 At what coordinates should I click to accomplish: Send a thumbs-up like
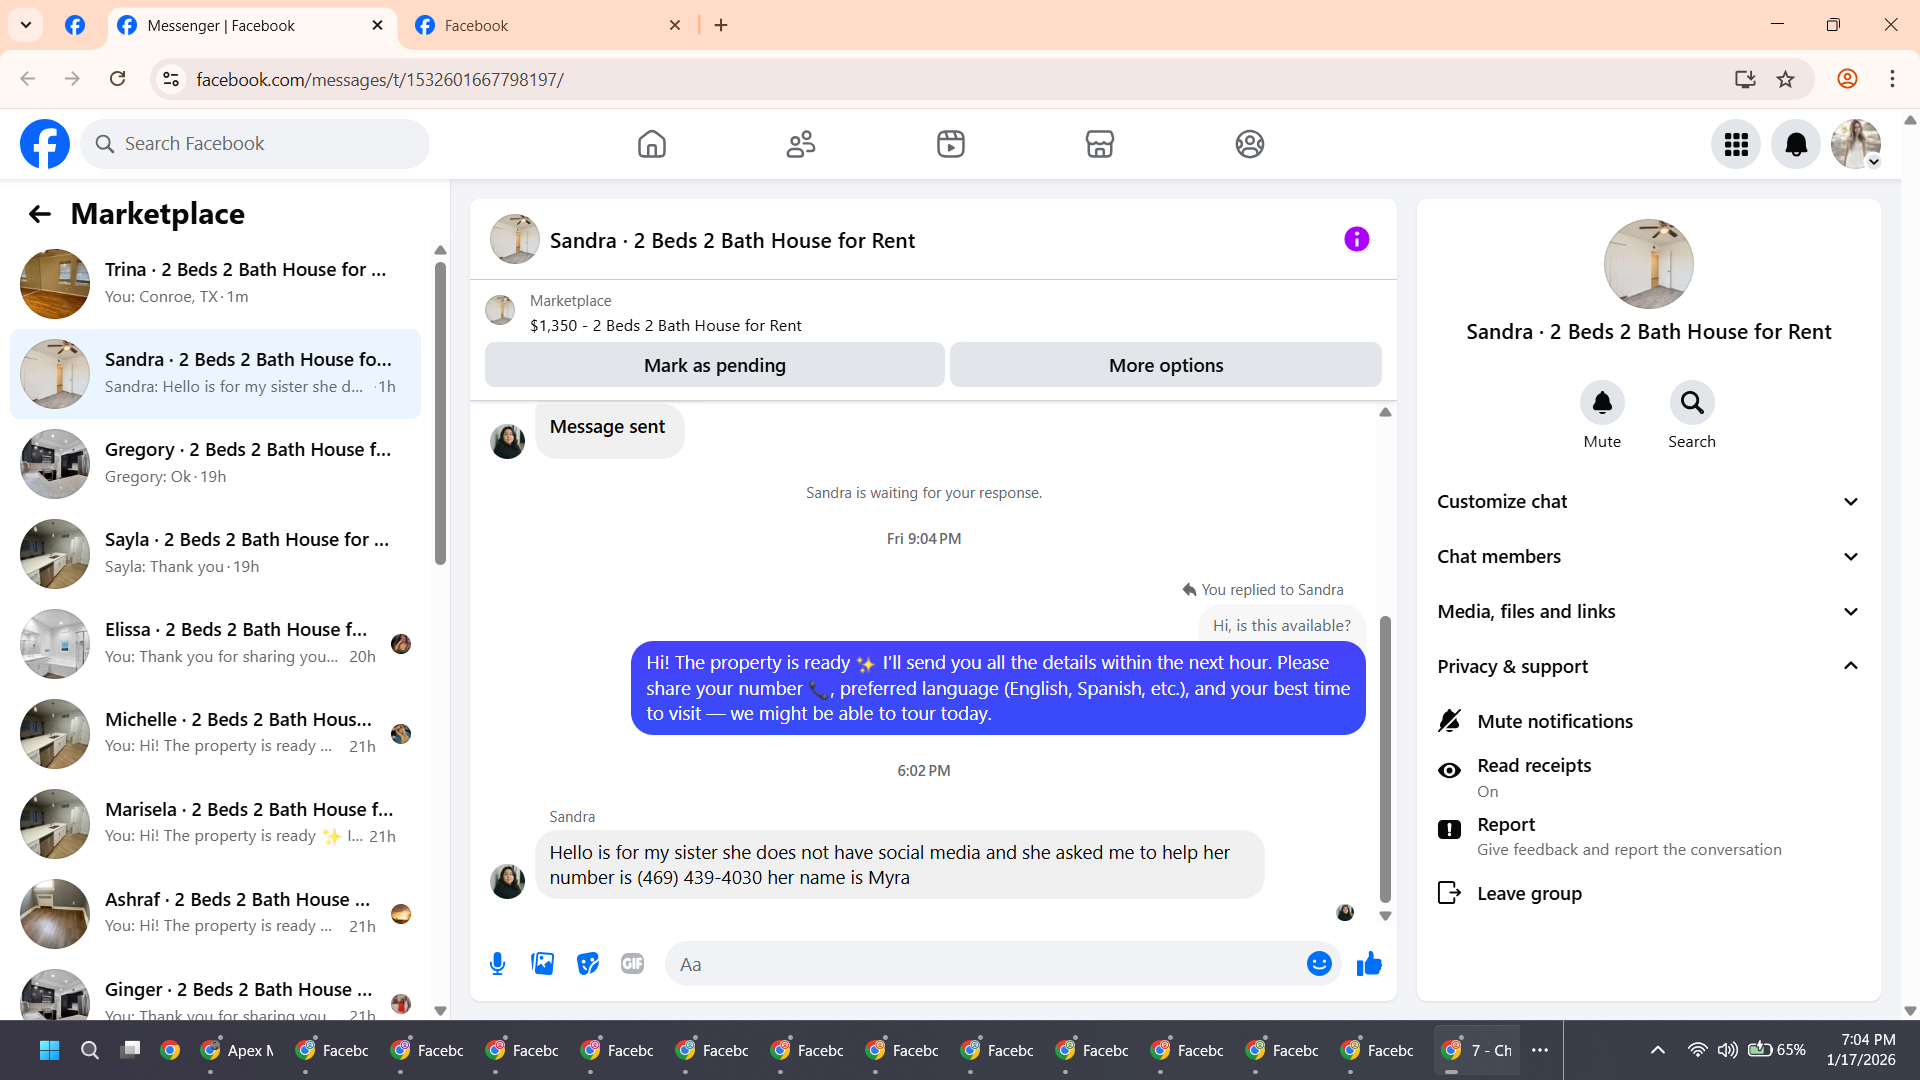1369,964
